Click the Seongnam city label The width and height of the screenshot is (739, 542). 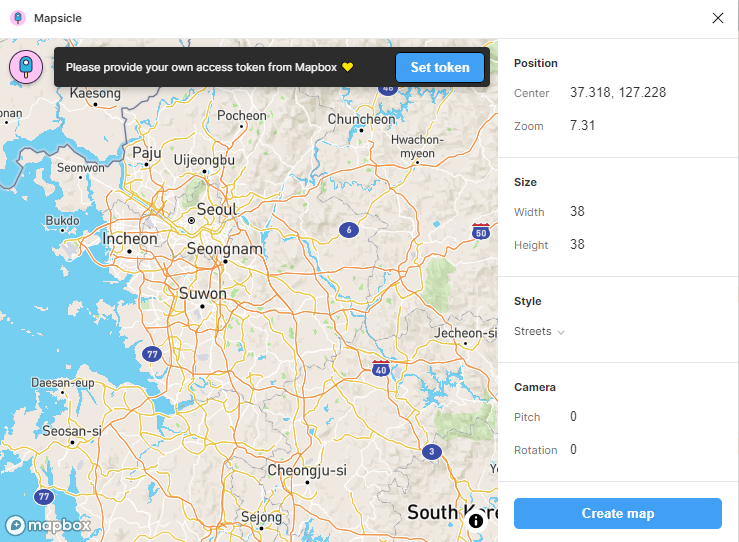[225, 248]
